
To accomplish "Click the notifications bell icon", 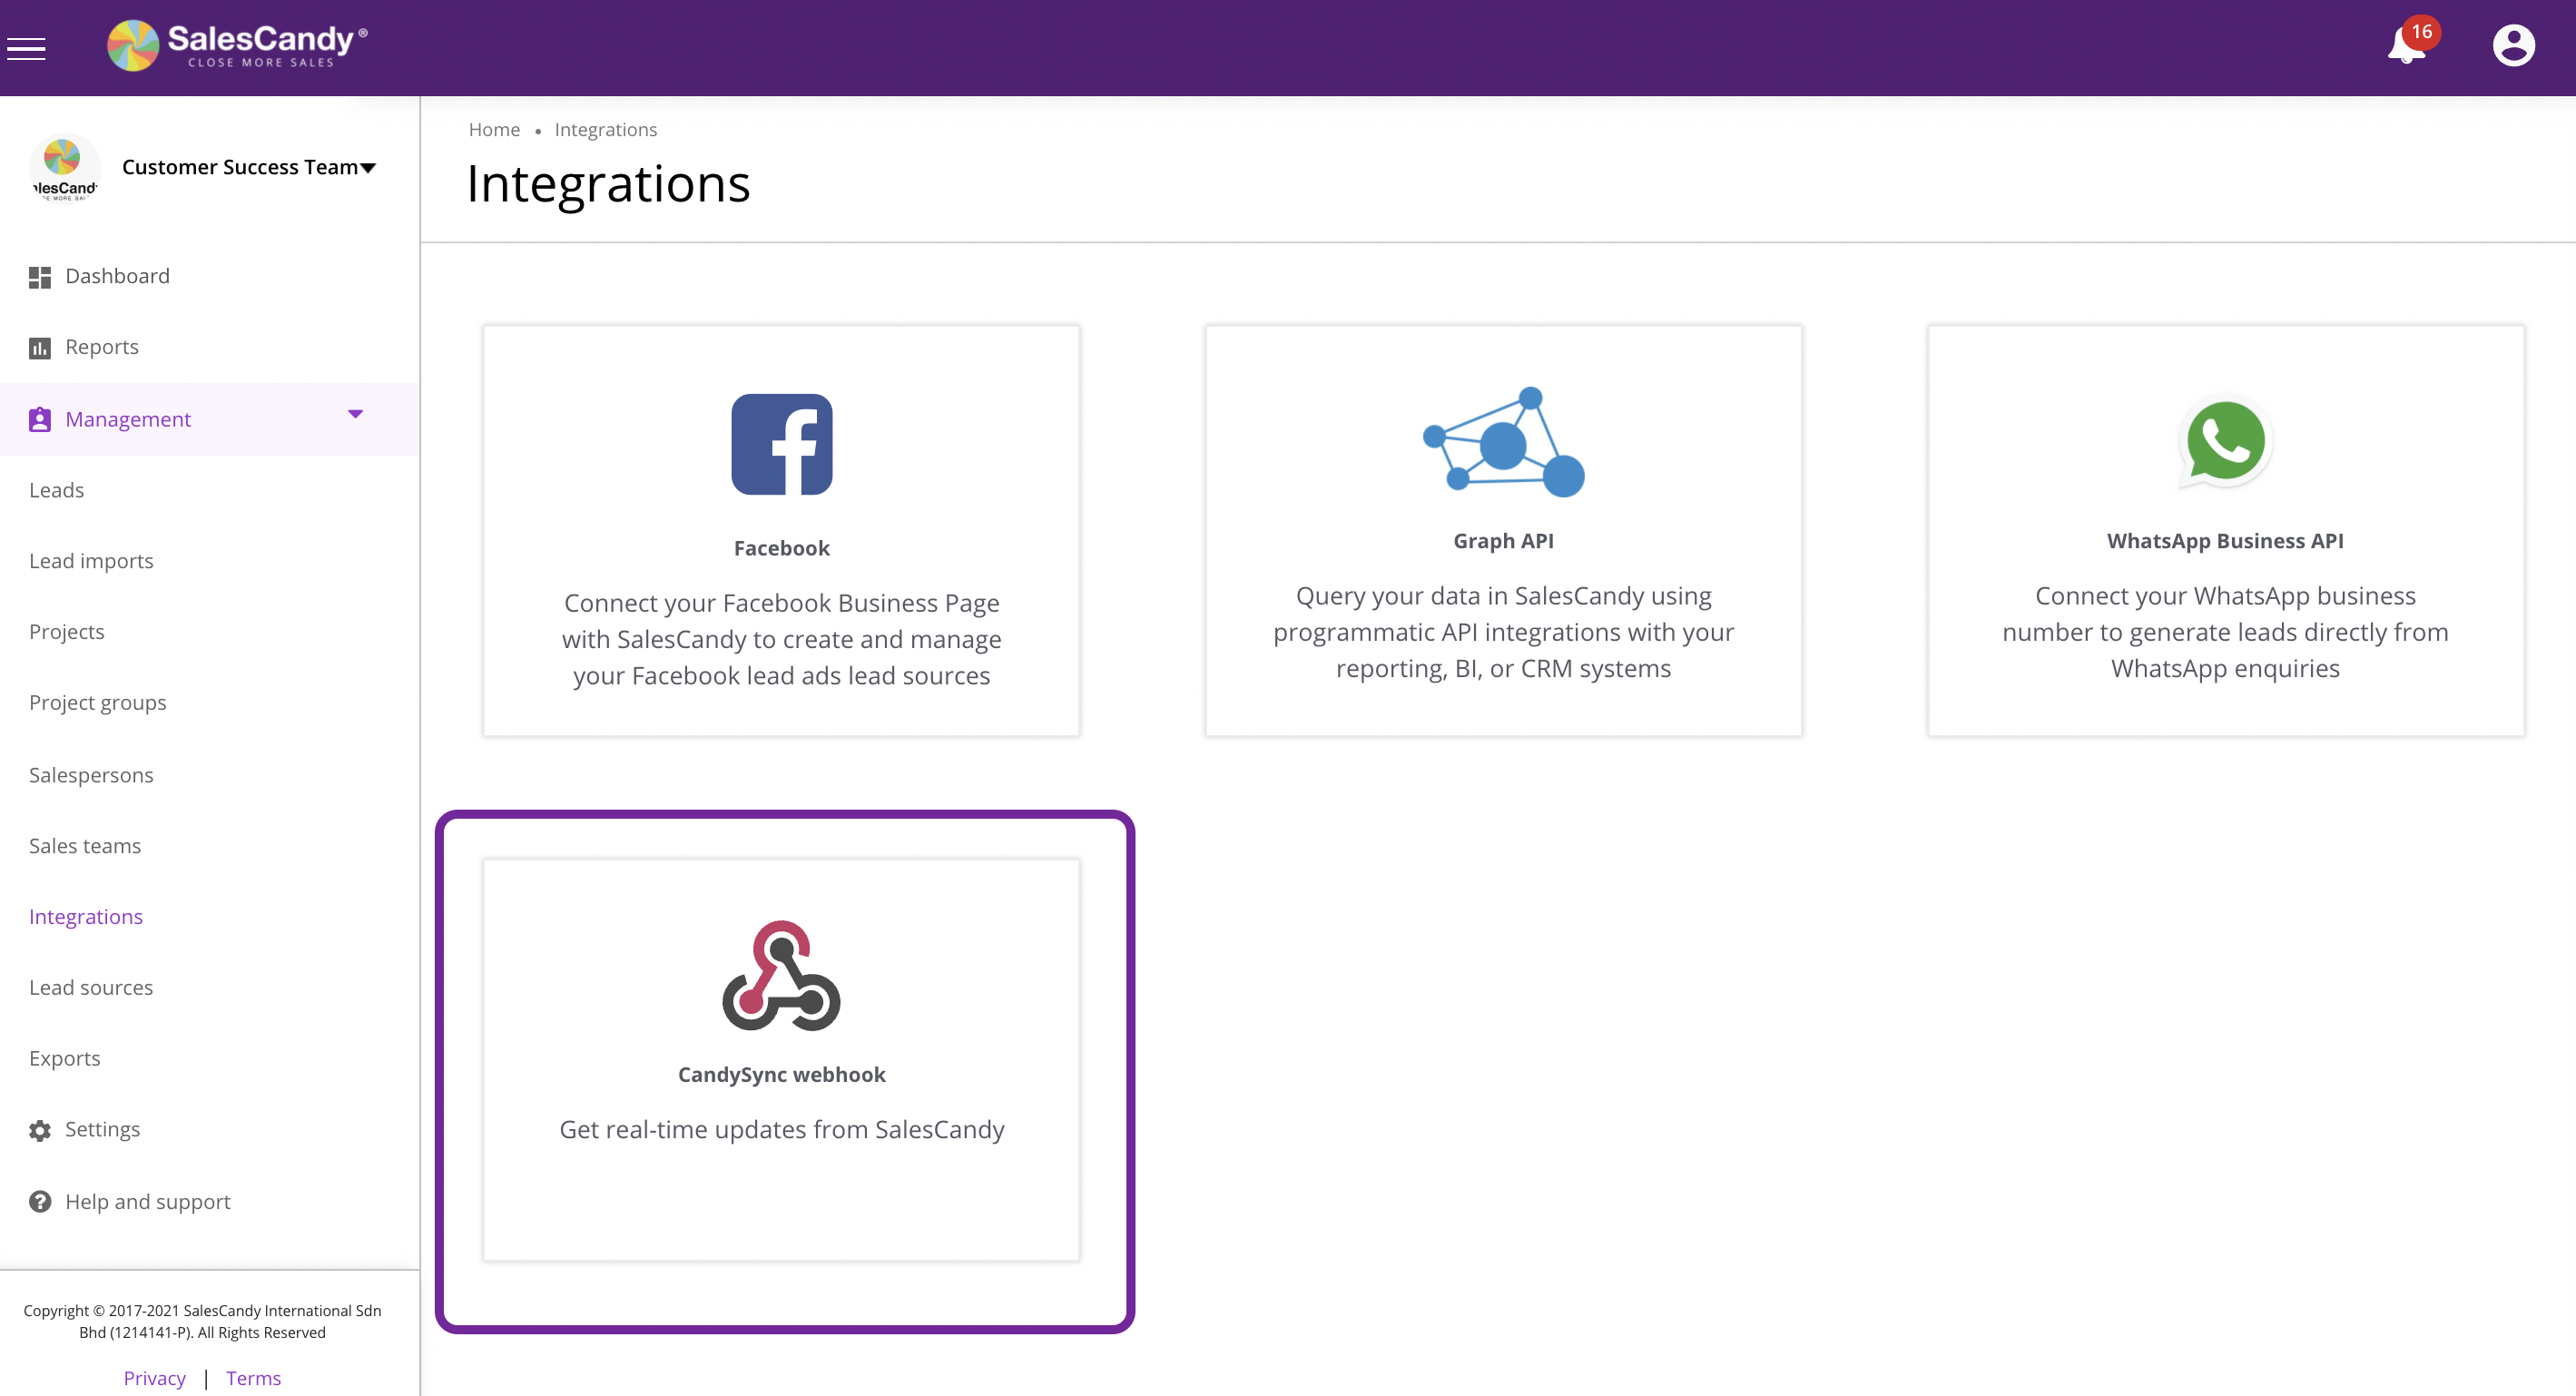I will (x=2407, y=46).
